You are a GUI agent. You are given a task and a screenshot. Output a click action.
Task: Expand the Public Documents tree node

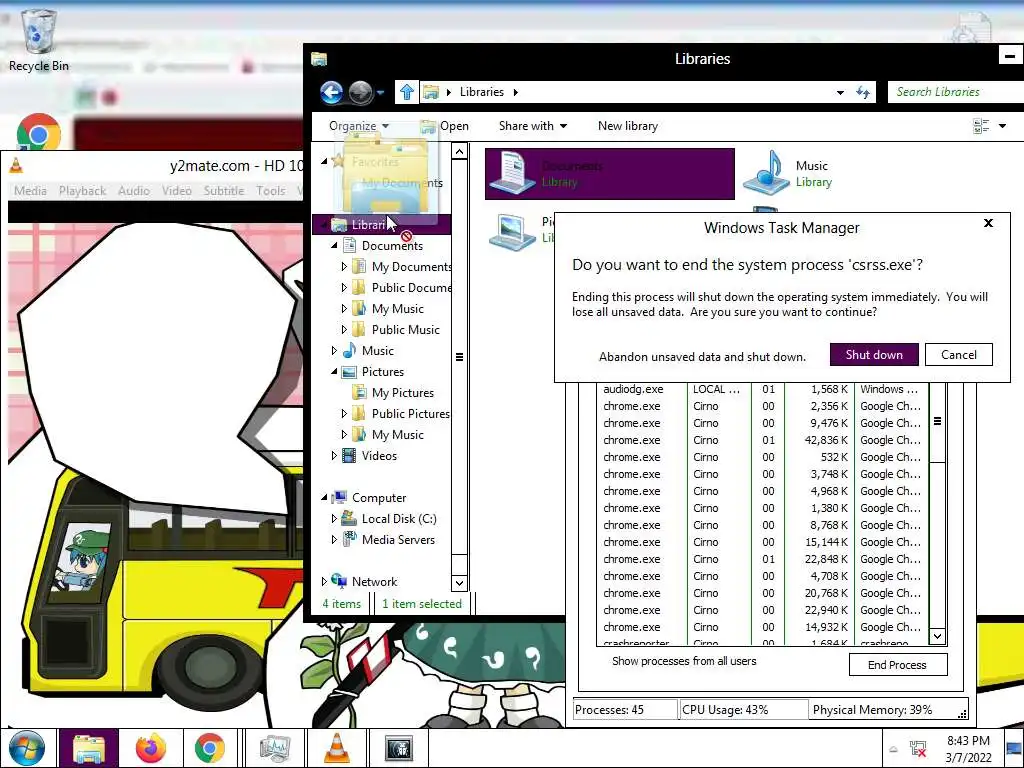tap(344, 287)
